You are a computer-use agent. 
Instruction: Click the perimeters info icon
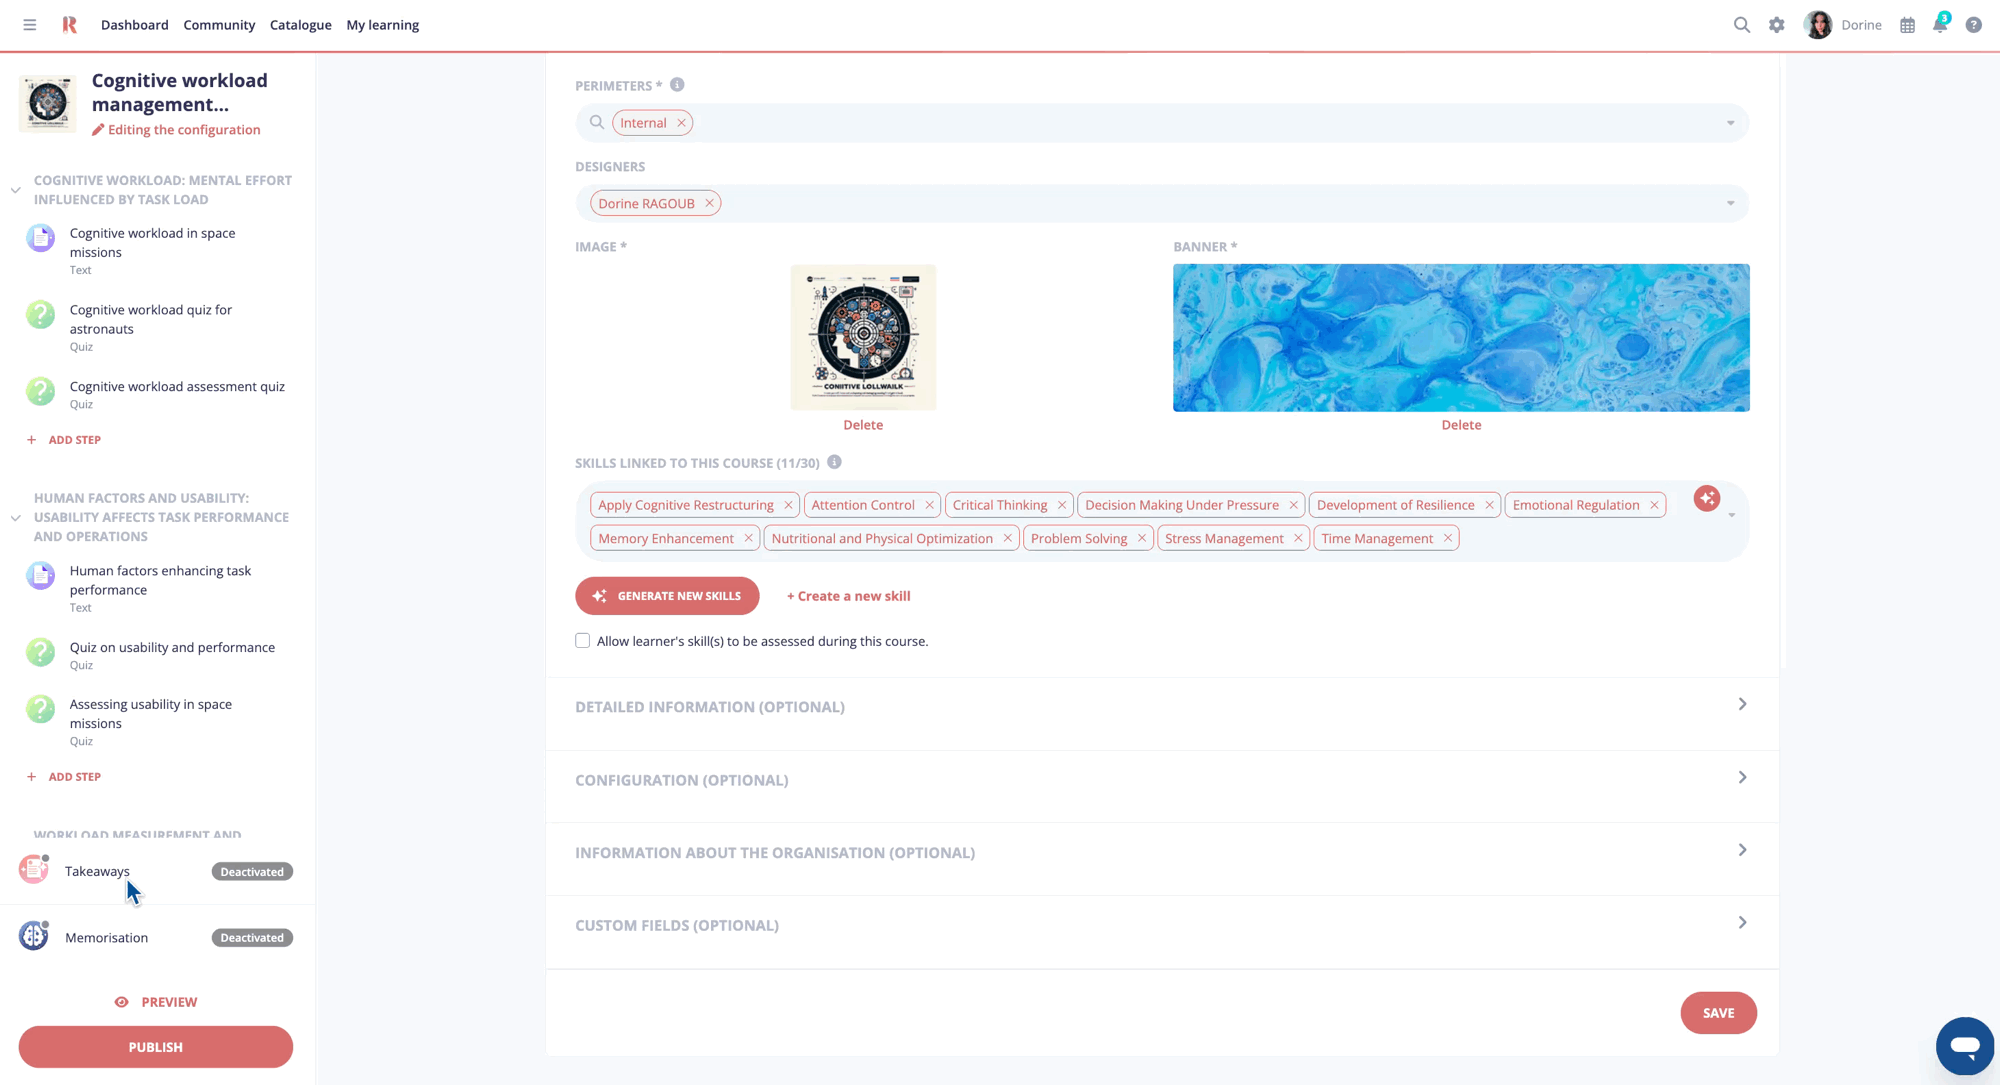(x=677, y=85)
